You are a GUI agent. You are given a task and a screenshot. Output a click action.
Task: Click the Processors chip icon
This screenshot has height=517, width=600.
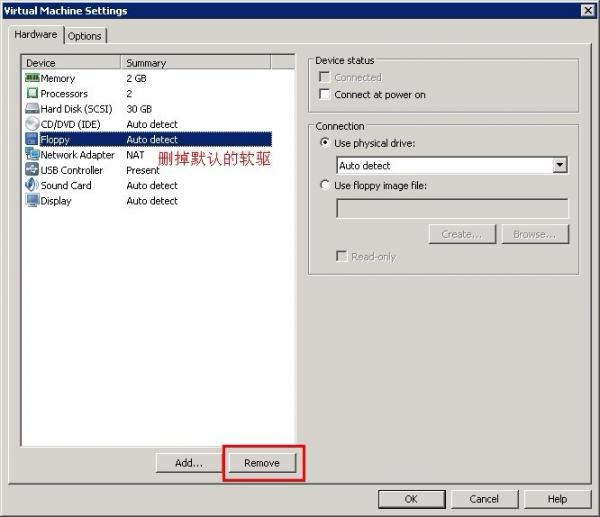[33, 93]
